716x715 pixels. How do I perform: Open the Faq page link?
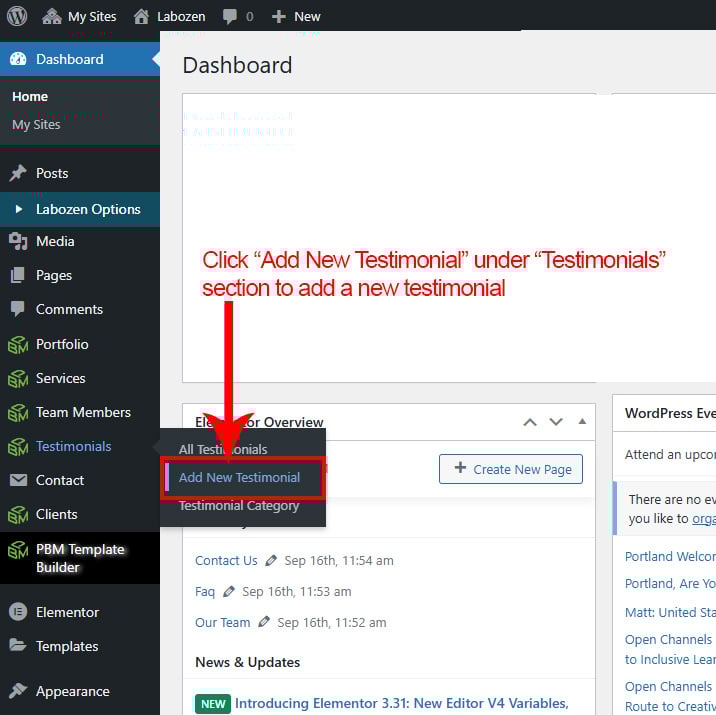(205, 591)
